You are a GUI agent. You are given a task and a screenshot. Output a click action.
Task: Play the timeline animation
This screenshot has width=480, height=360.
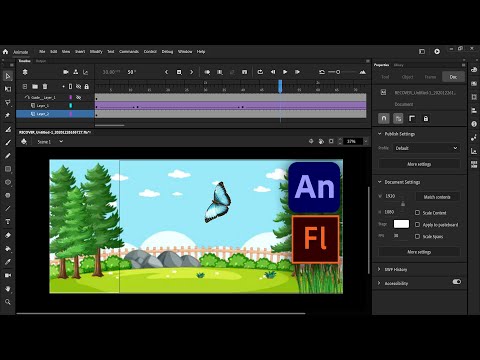[285, 72]
